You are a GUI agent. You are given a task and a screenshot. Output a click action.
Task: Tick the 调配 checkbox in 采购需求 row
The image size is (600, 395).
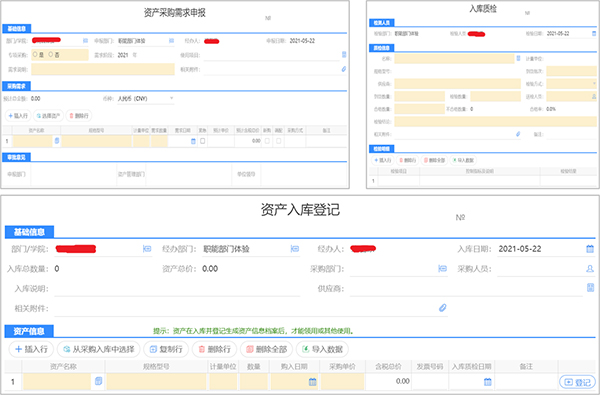tap(279, 141)
